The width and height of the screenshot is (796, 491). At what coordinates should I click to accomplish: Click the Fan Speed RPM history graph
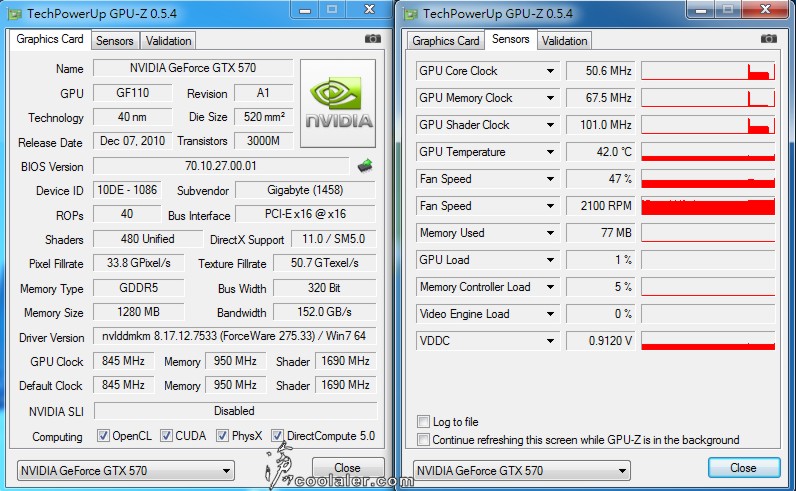[708, 206]
